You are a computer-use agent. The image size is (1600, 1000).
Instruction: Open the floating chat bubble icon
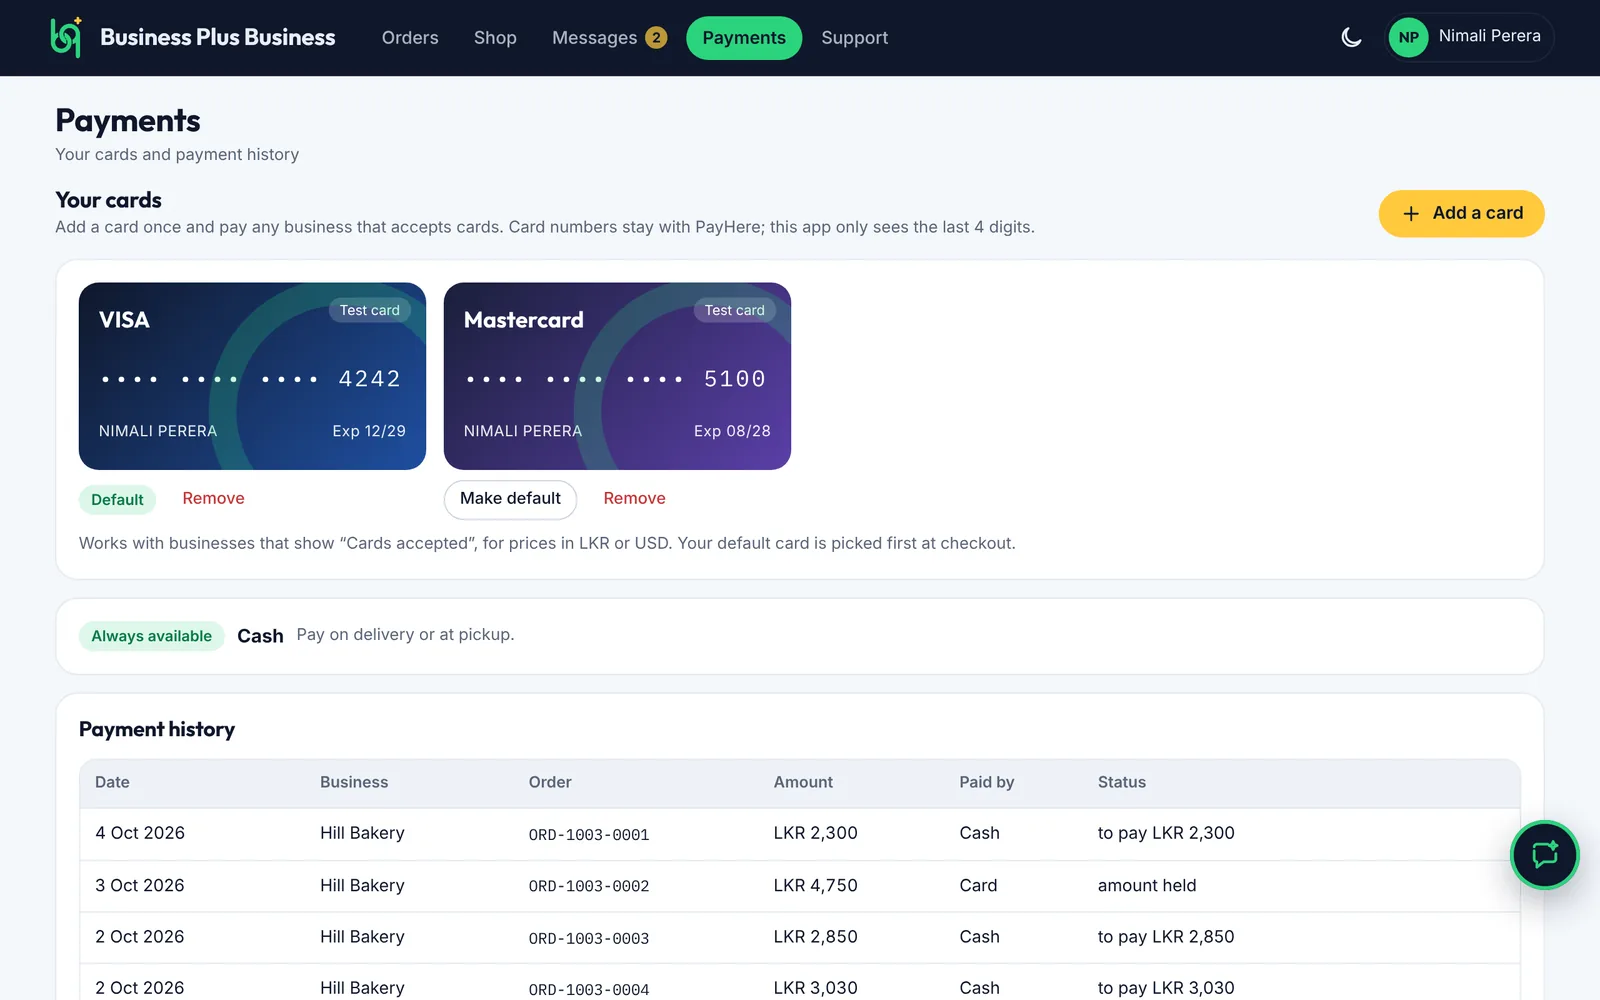coord(1544,855)
